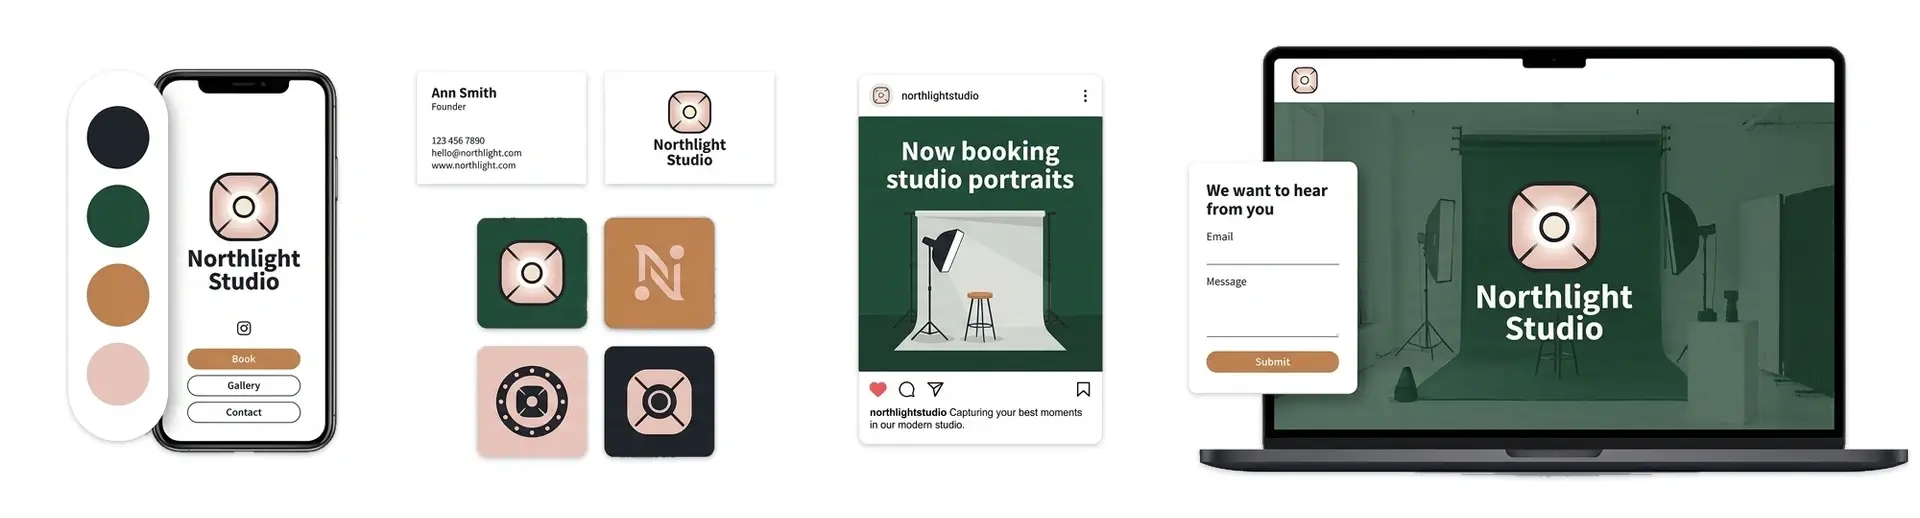1920x518 pixels.
Task: Open the three-dot post options menu
Action: click(x=1085, y=96)
